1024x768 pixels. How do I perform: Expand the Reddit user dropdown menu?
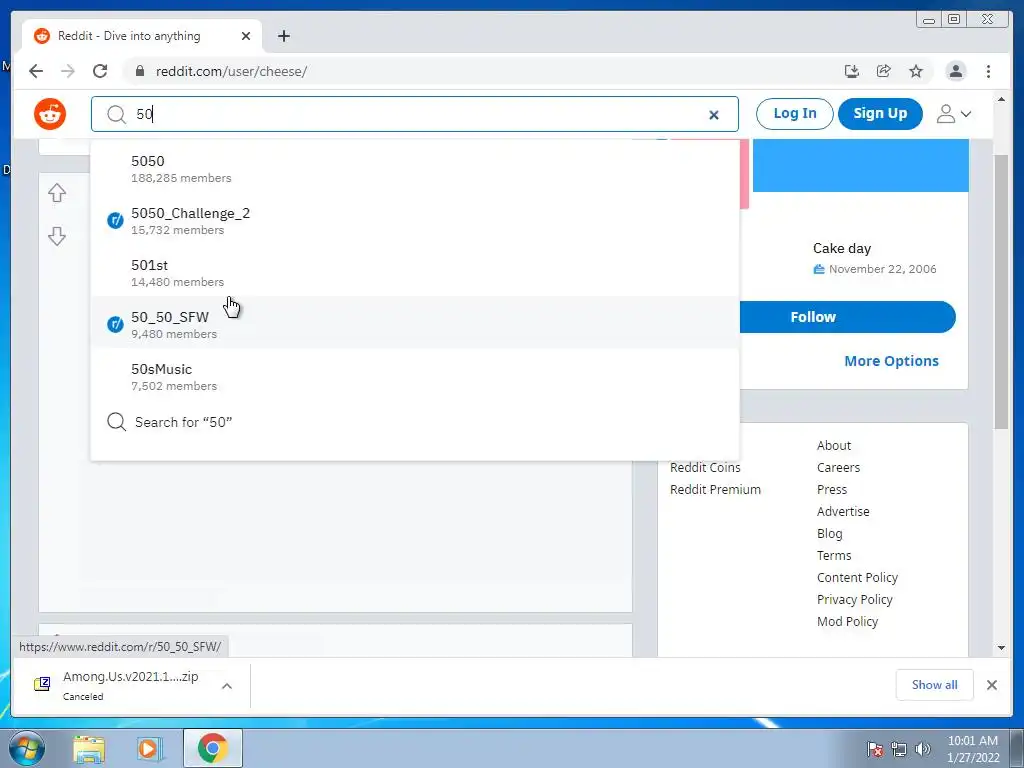point(954,114)
